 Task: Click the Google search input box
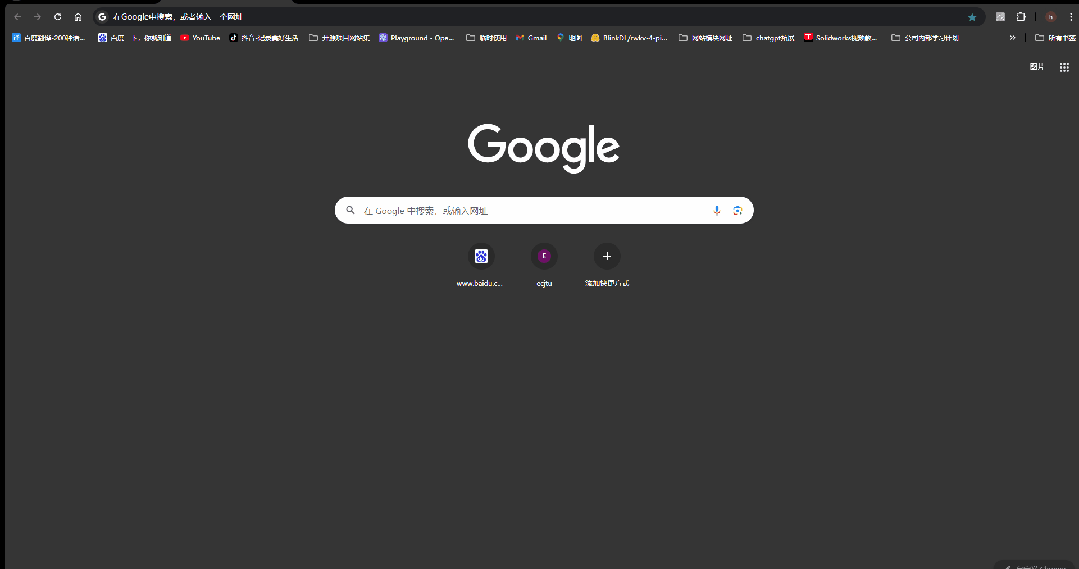pyautogui.click(x=544, y=211)
